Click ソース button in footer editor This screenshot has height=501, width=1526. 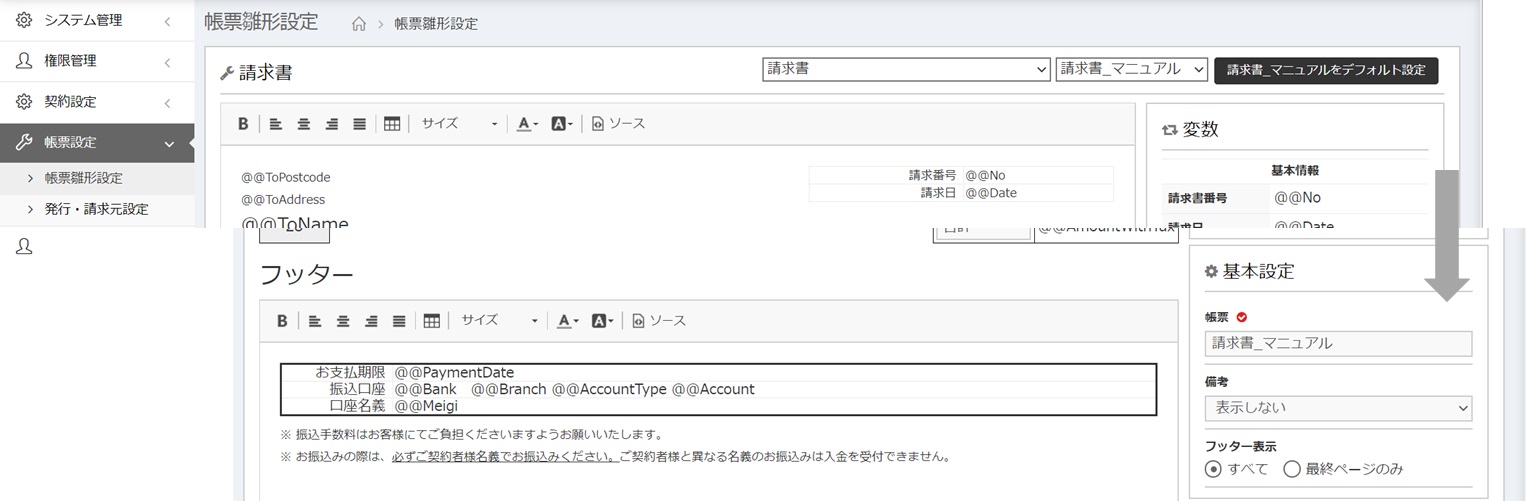(659, 321)
